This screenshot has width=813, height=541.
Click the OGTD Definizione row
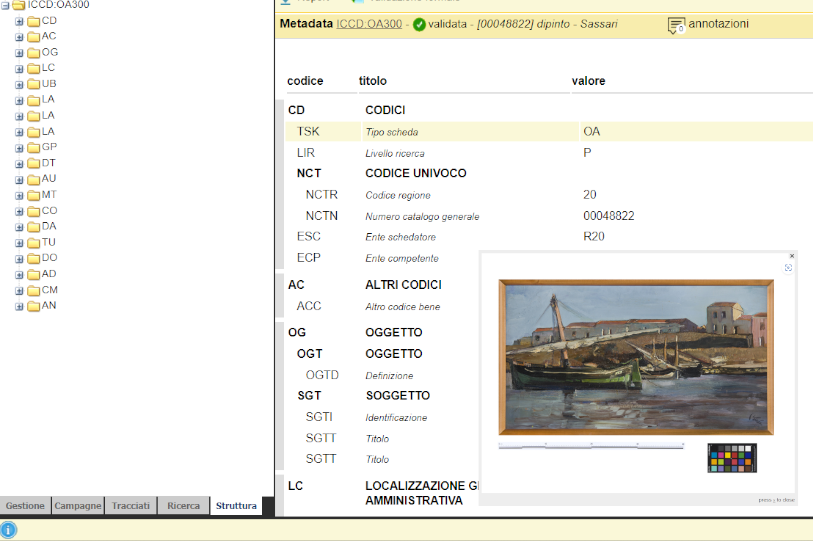click(383, 375)
